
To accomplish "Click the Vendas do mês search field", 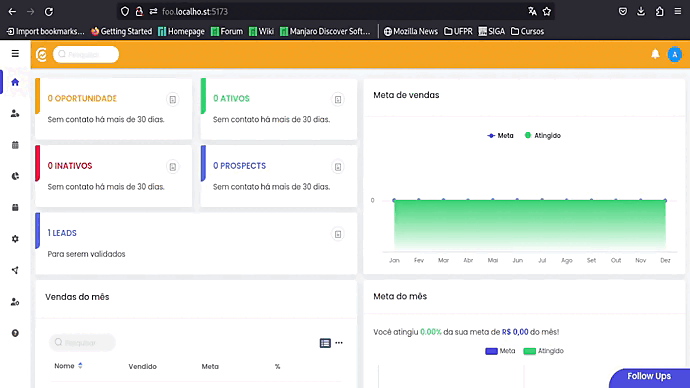I will (x=82, y=342).
